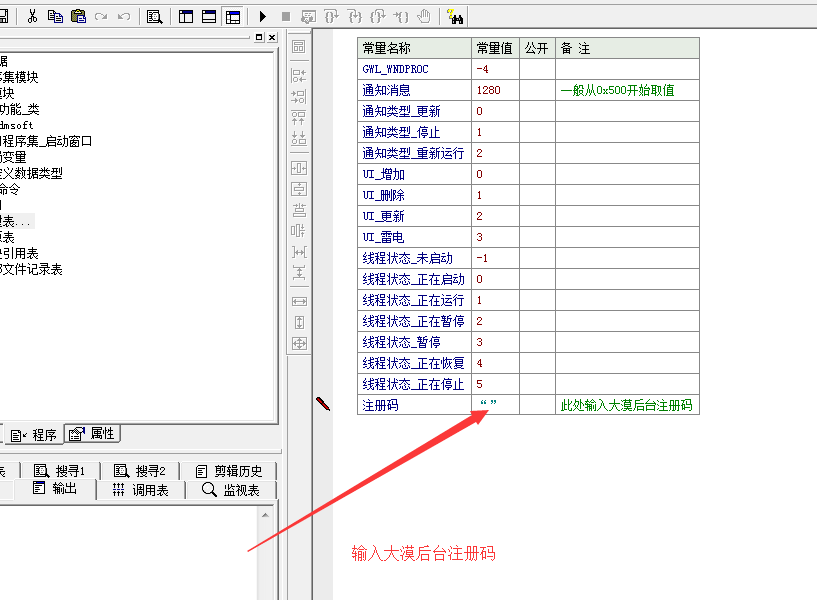Click the 通知消息 value 1280
The height and width of the screenshot is (600, 817).
(488, 90)
